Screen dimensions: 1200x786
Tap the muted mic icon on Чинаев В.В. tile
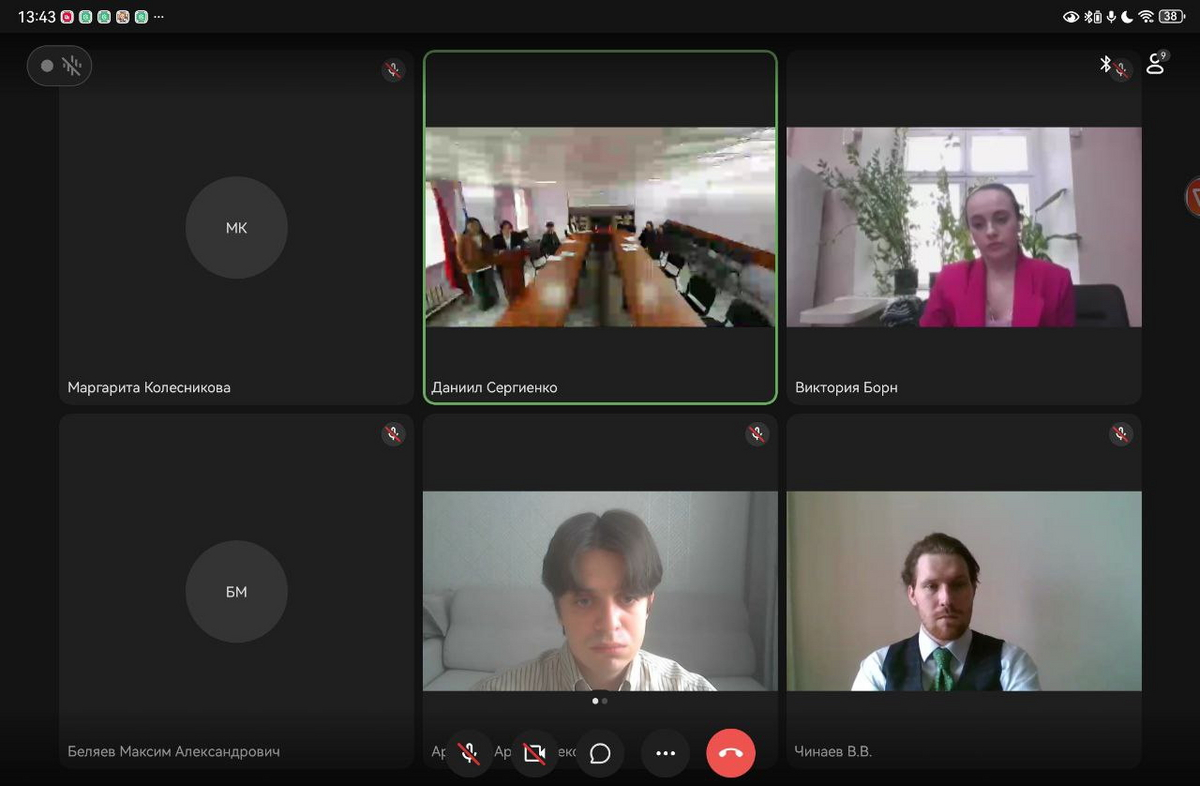[1121, 434]
